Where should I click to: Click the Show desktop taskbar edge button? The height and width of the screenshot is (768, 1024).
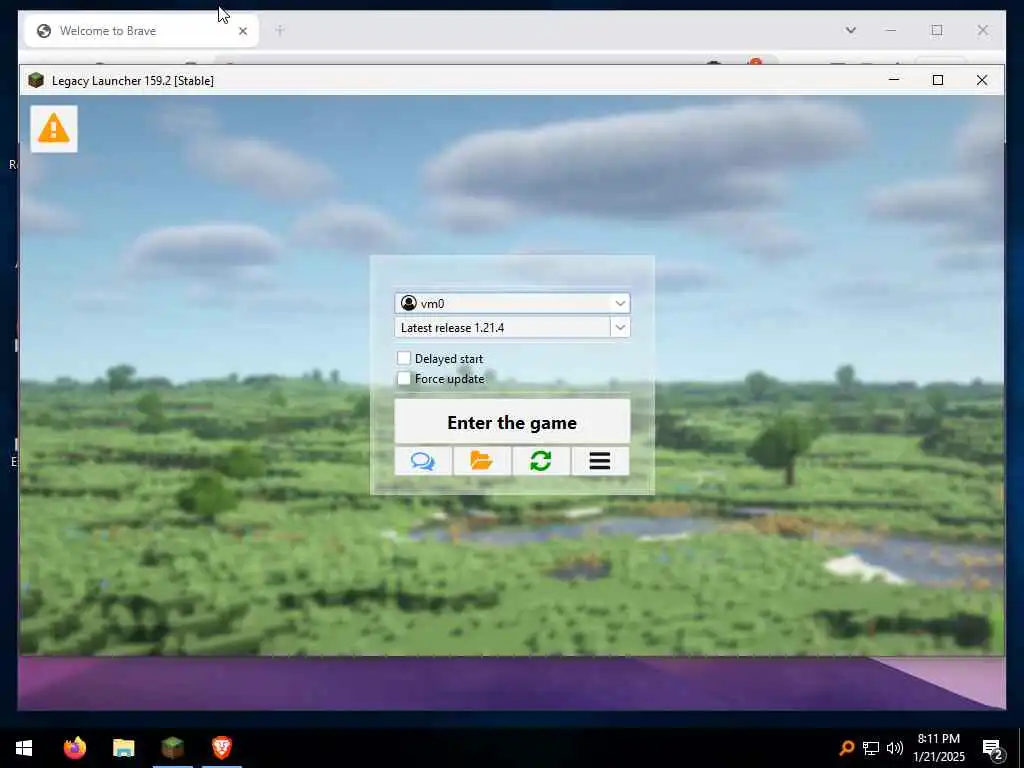click(1021, 747)
